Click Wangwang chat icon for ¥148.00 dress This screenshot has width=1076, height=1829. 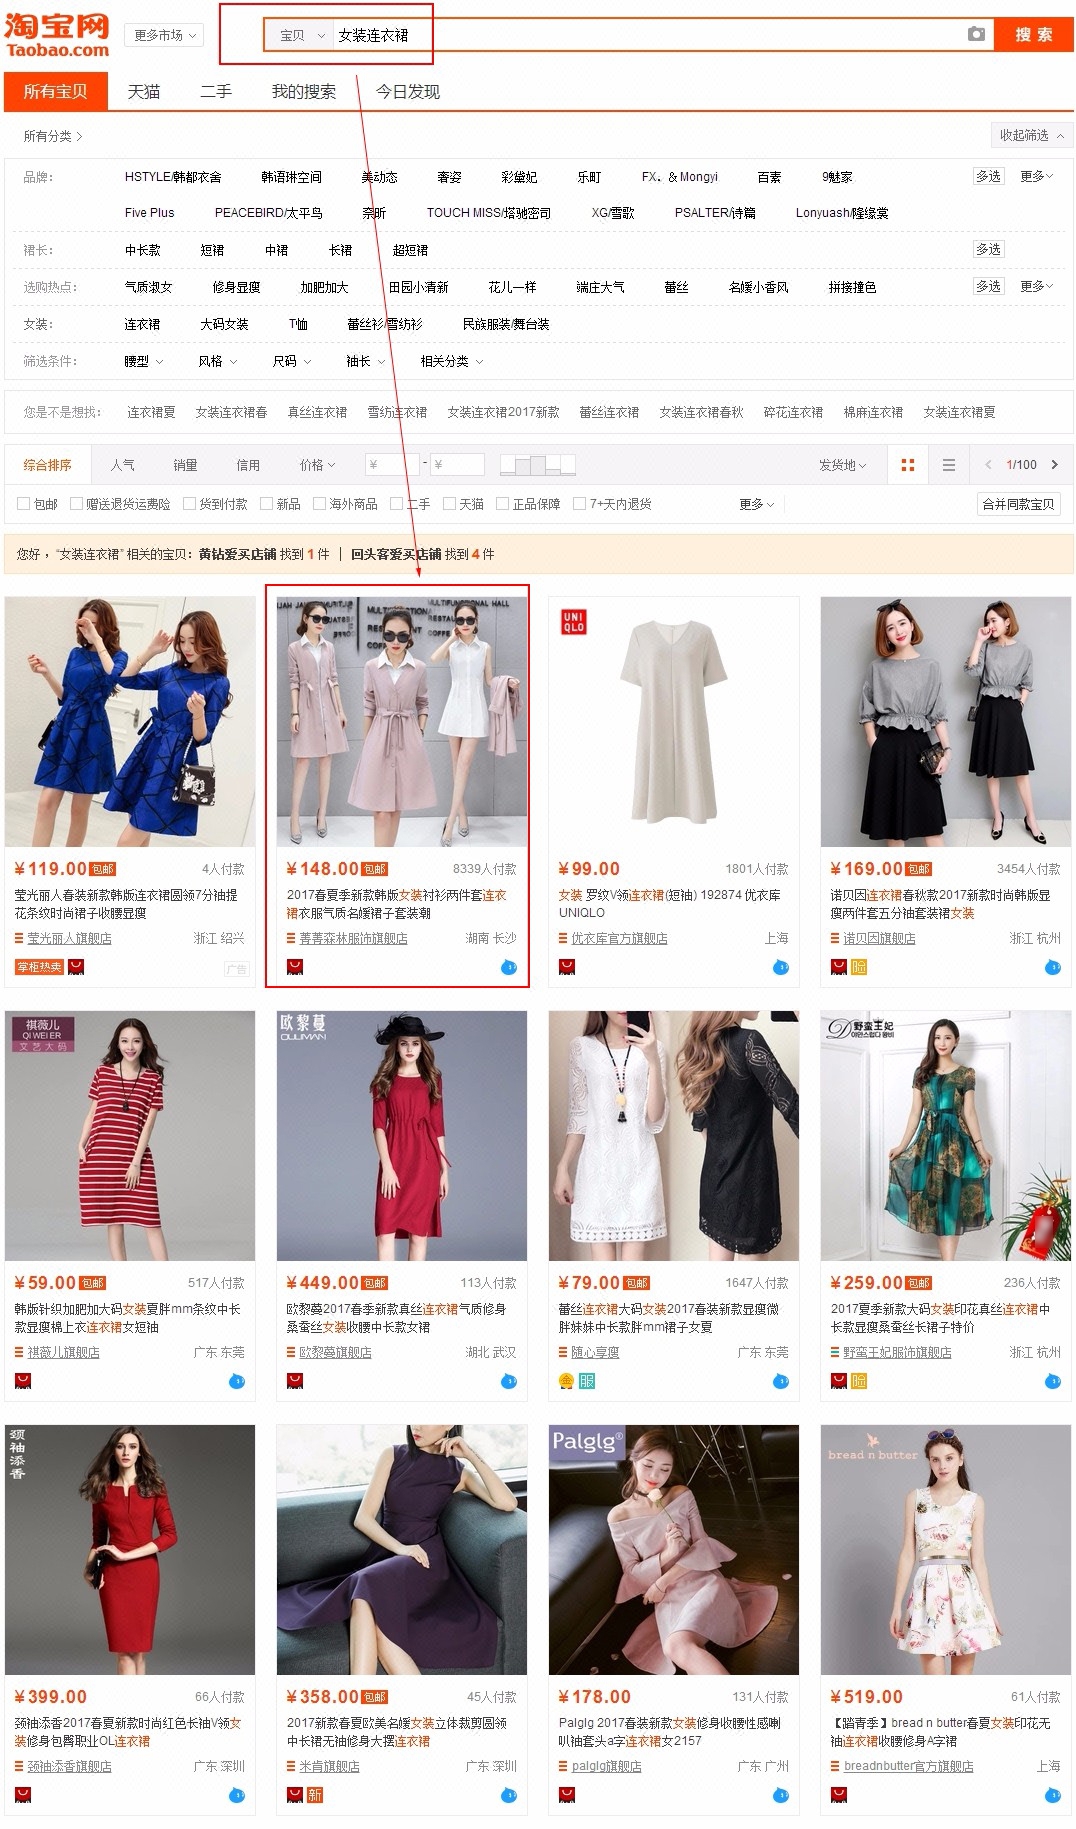click(x=509, y=967)
